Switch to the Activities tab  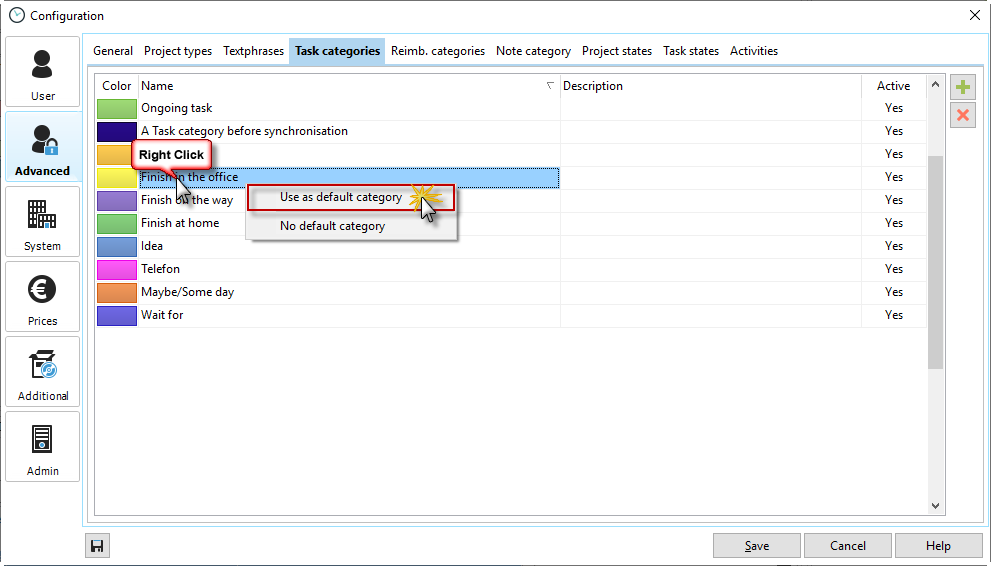(753, 51)
